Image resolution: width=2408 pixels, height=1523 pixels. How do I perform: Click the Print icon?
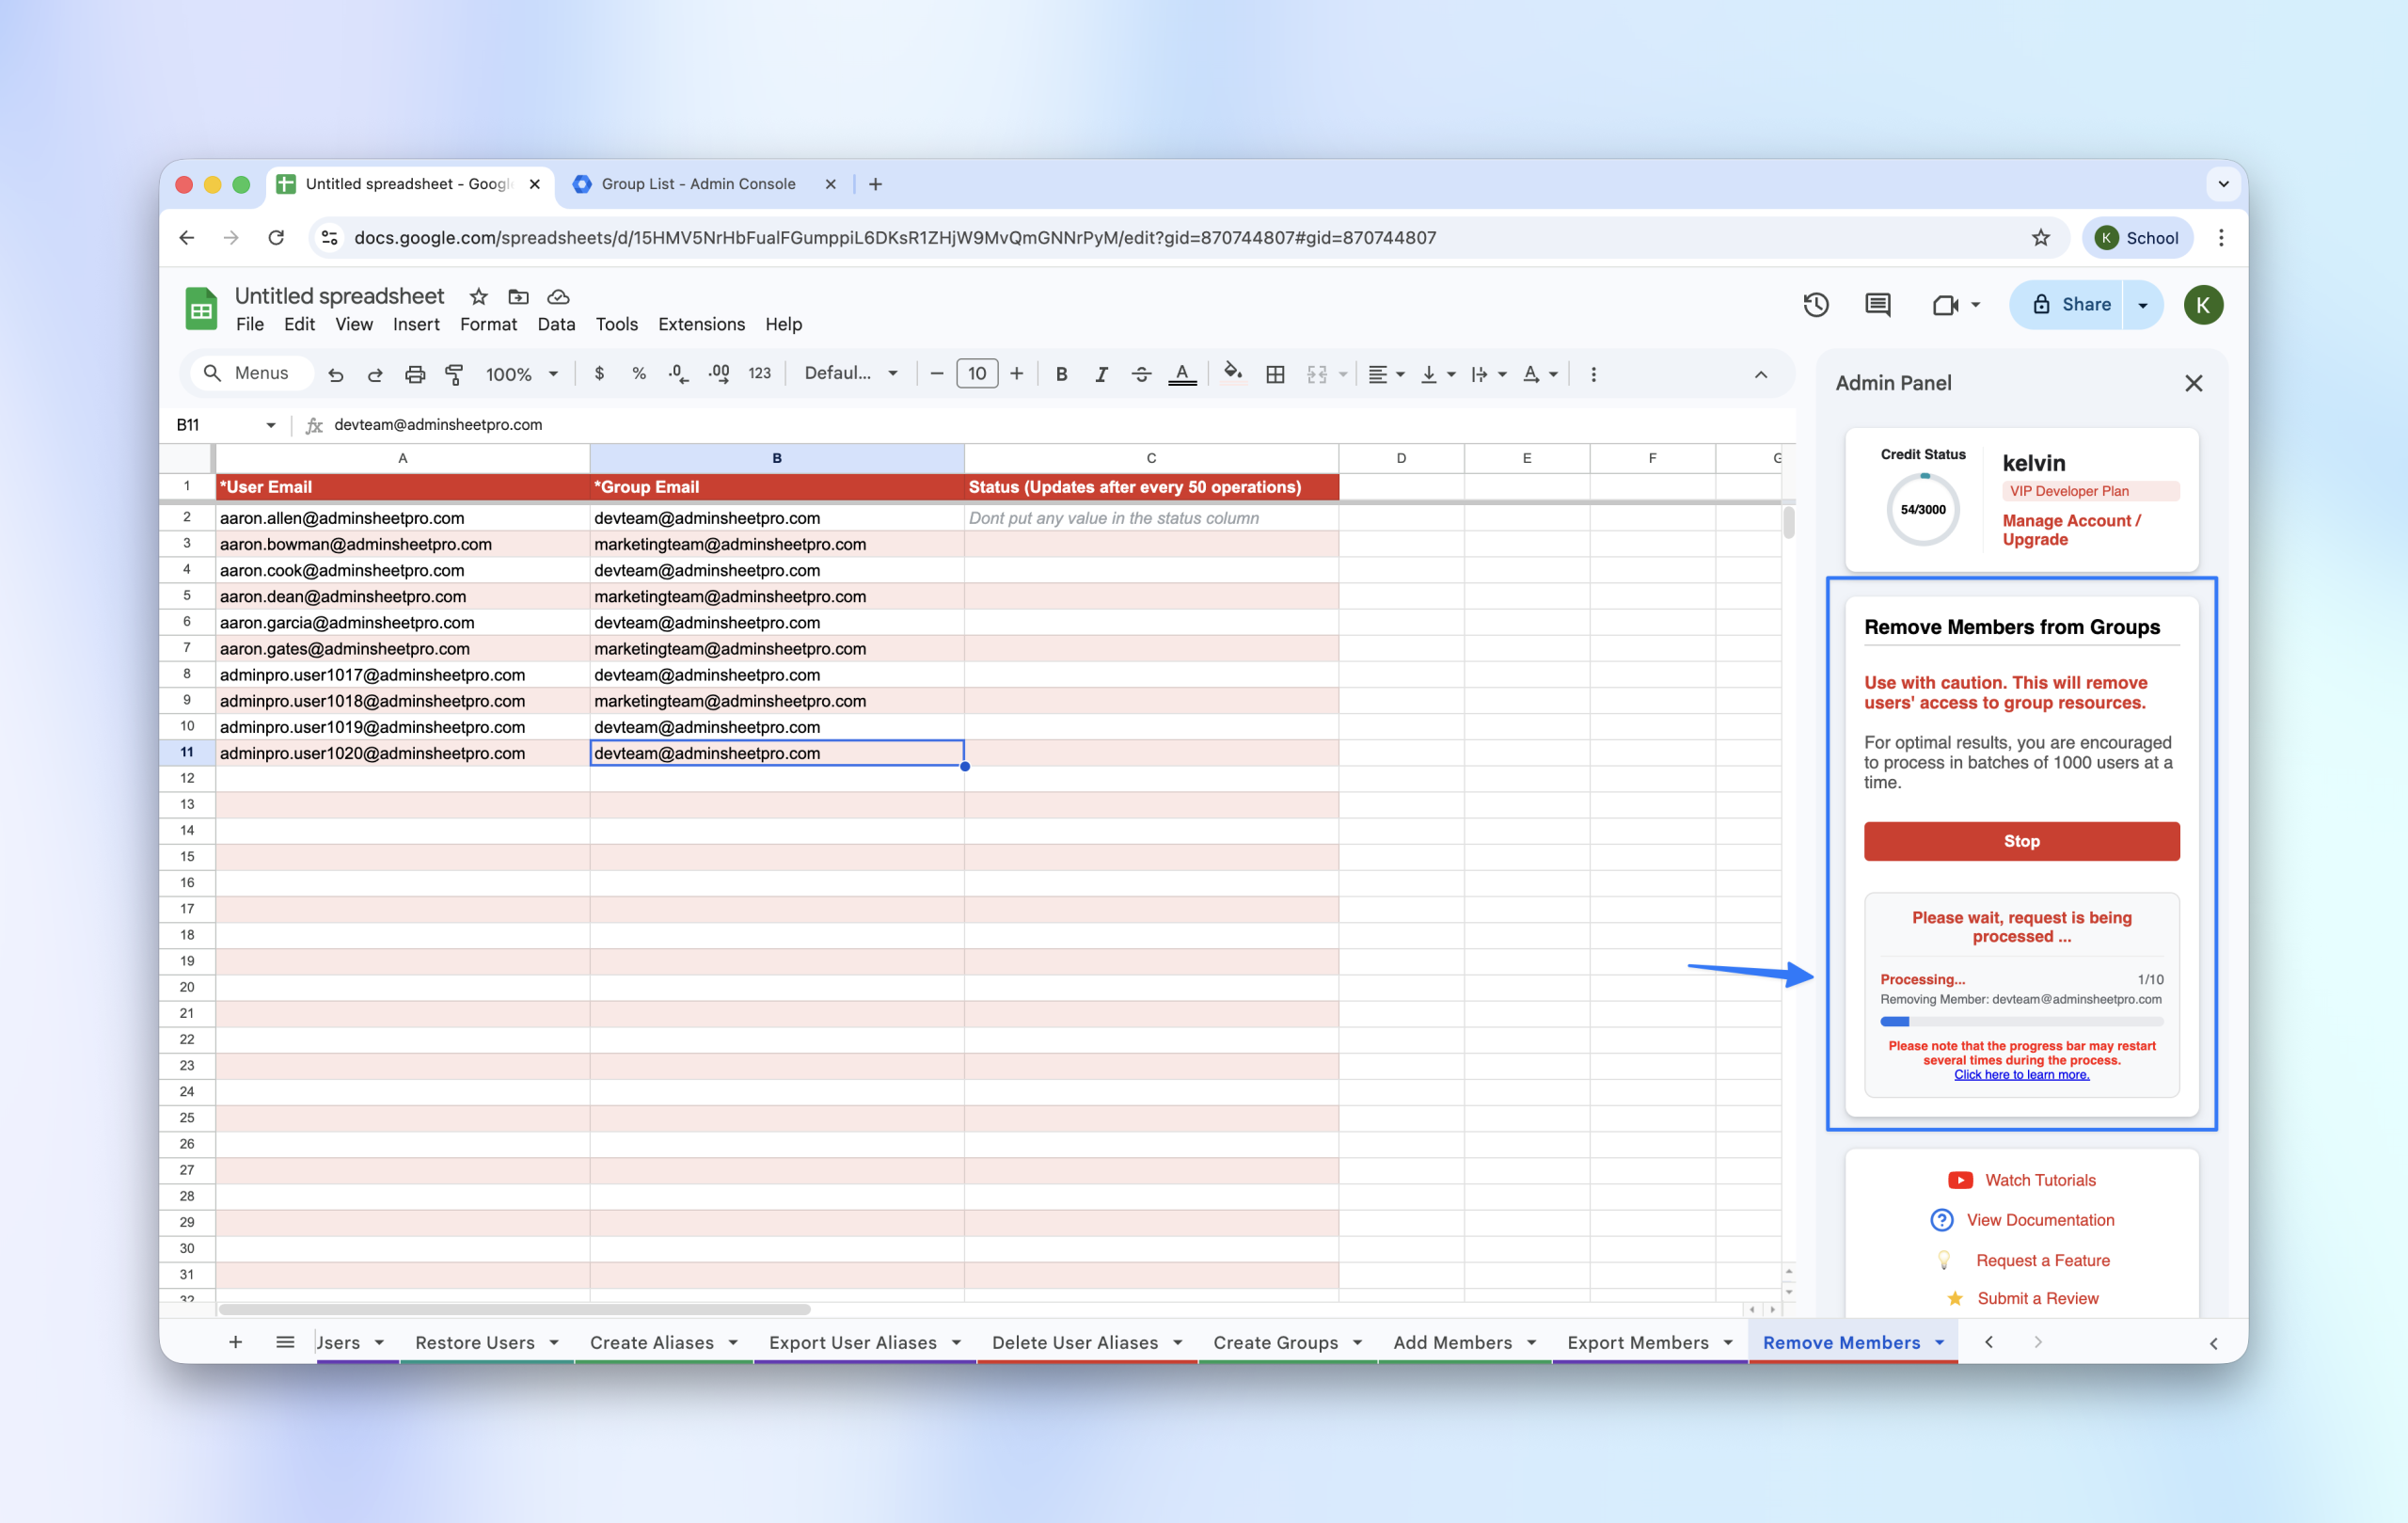coord(415,374)
